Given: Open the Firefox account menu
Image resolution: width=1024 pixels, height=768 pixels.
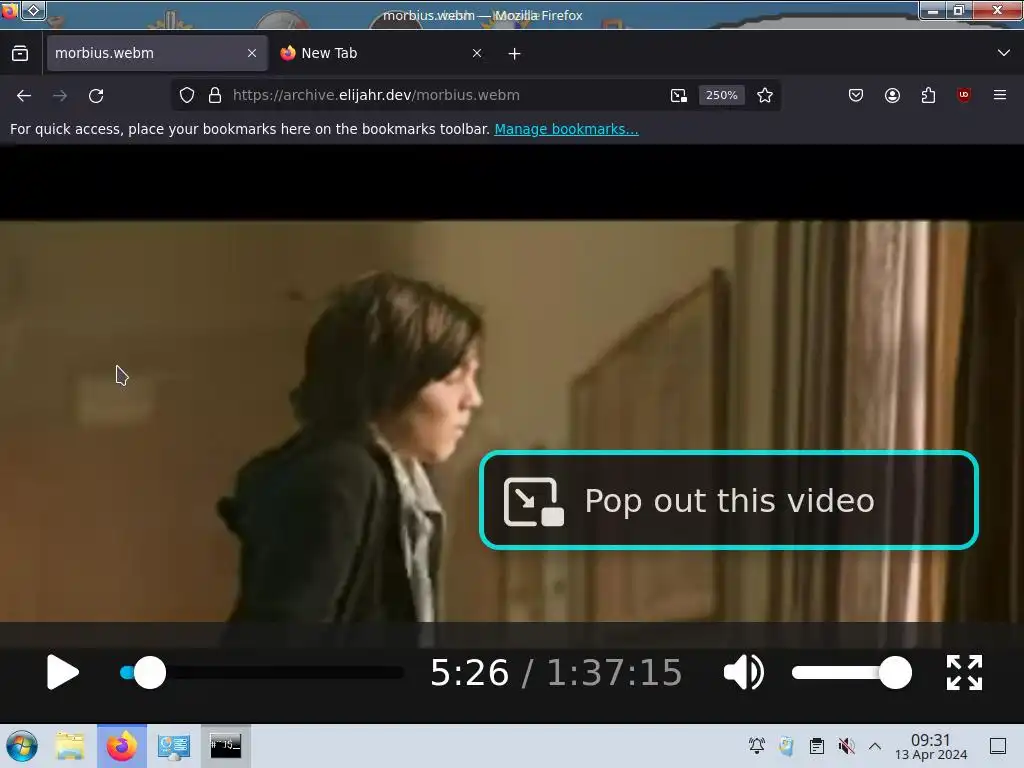Looking at the screenshot, I should tap(892, 95).
